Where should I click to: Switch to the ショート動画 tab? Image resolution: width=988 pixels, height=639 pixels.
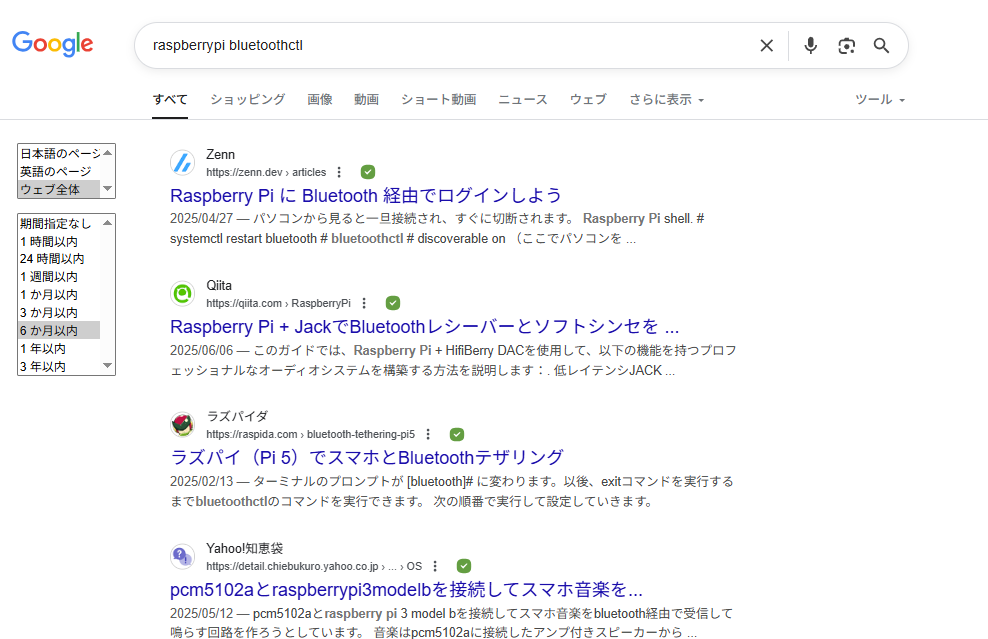click(439, 100)
